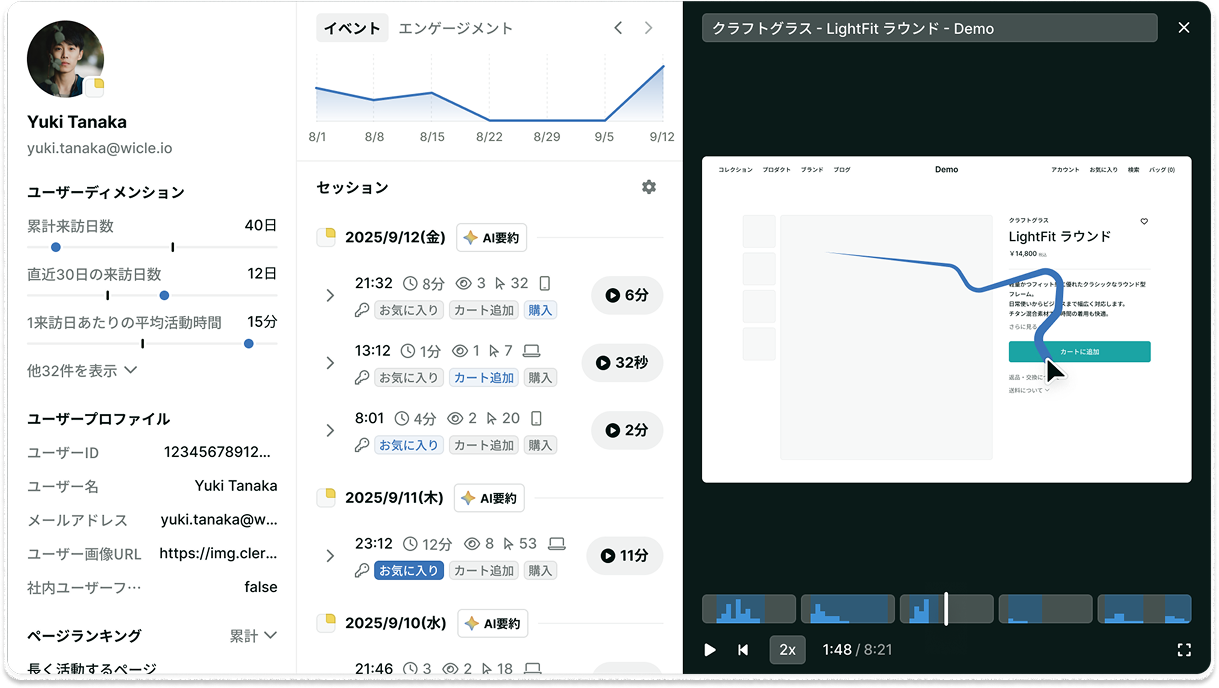
Task: Toggle お気に入り tag in 8:01 session
Action: 408,445
